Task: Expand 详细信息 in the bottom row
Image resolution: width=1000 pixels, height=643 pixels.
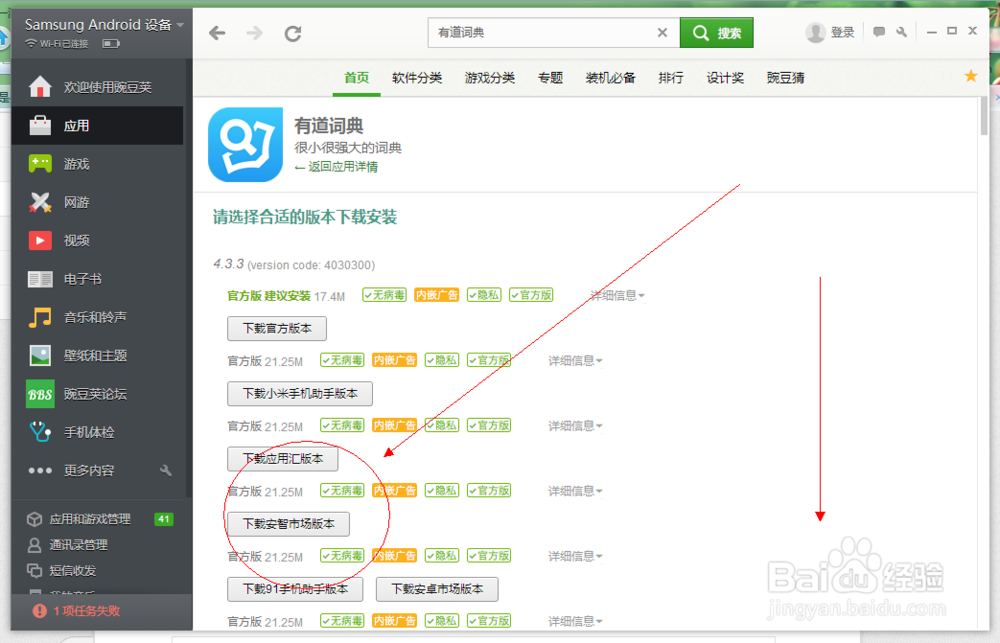Action: (x=575, y=621)
